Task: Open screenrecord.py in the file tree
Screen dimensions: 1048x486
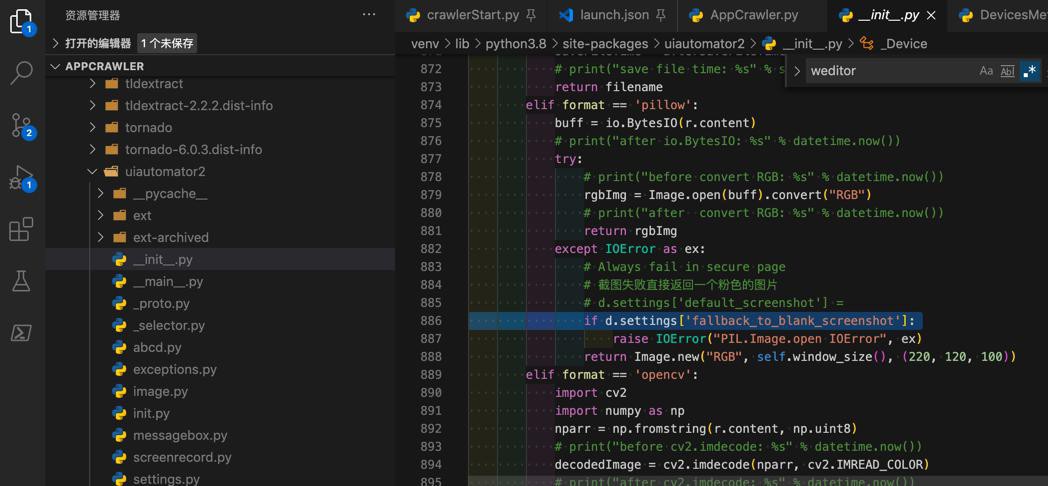Action: click(221, 457)
